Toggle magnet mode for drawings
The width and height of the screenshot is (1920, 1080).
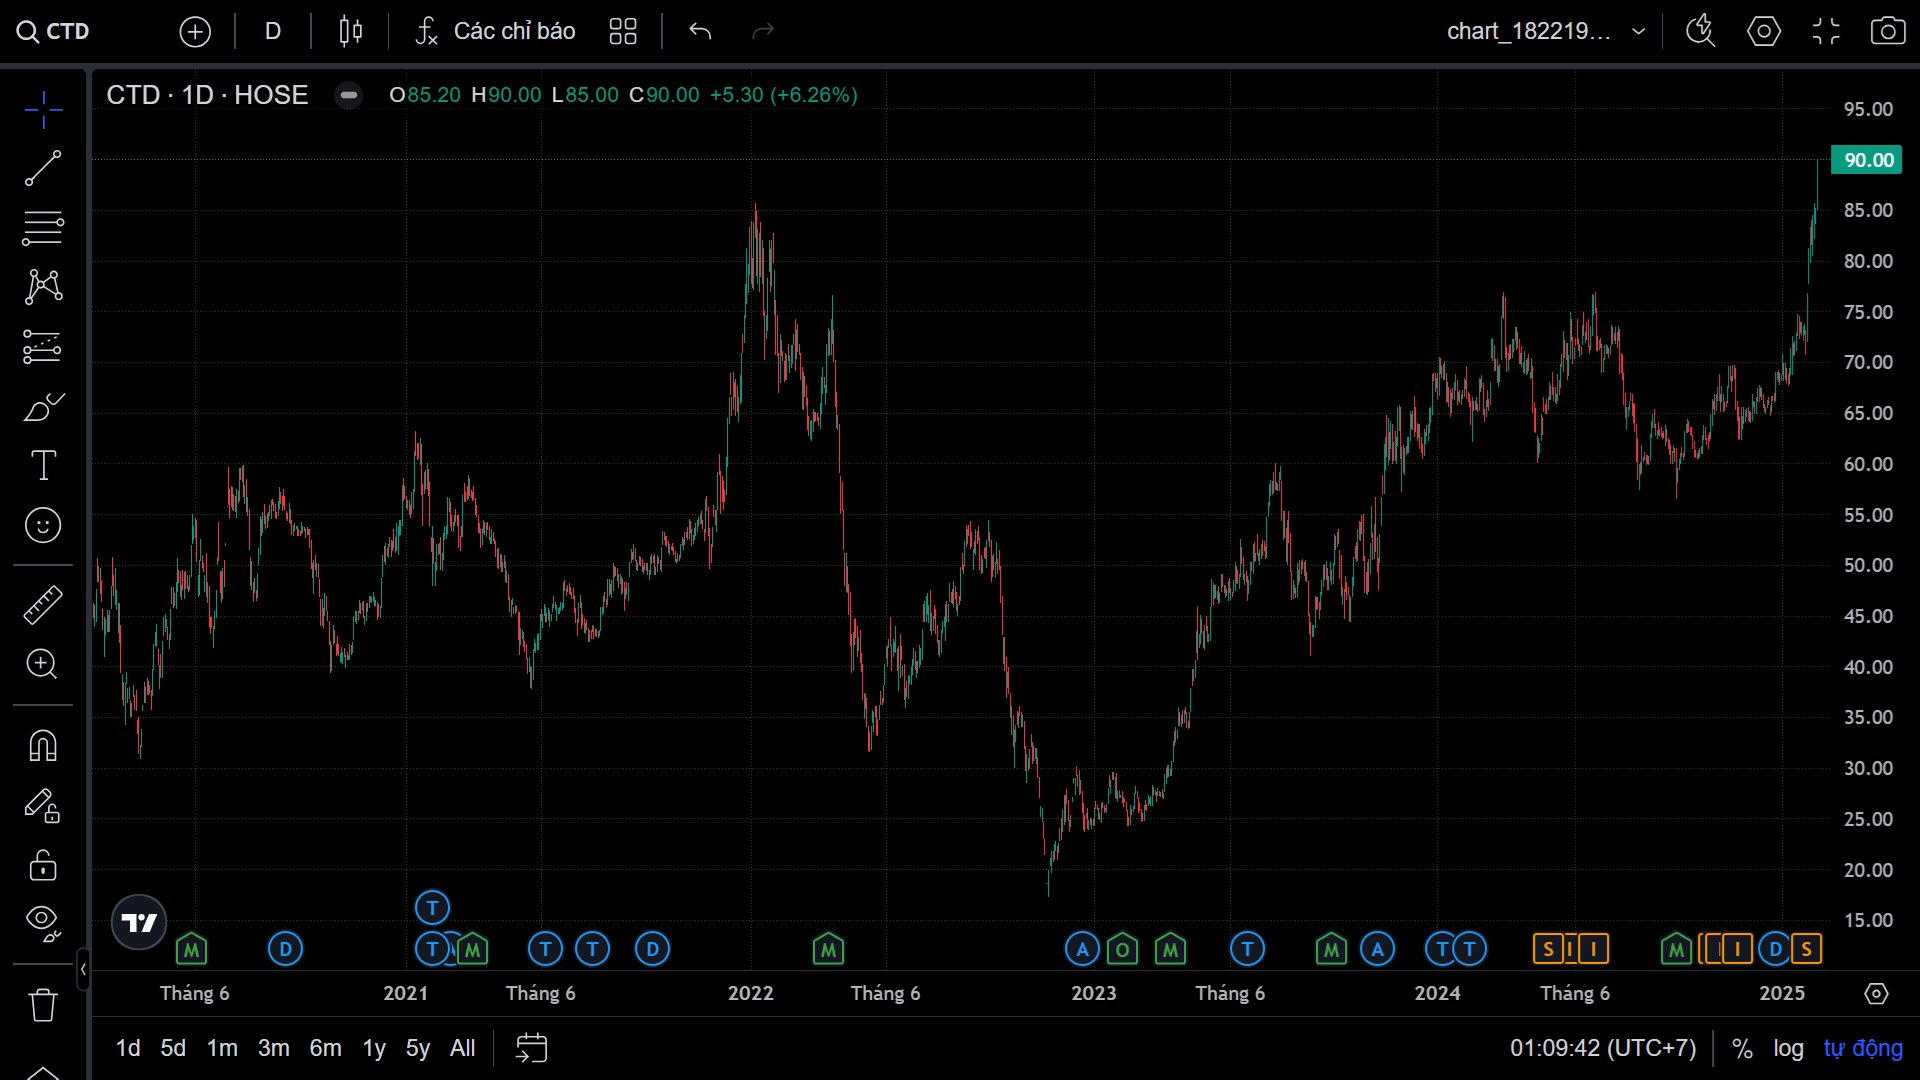pos(43,745)
